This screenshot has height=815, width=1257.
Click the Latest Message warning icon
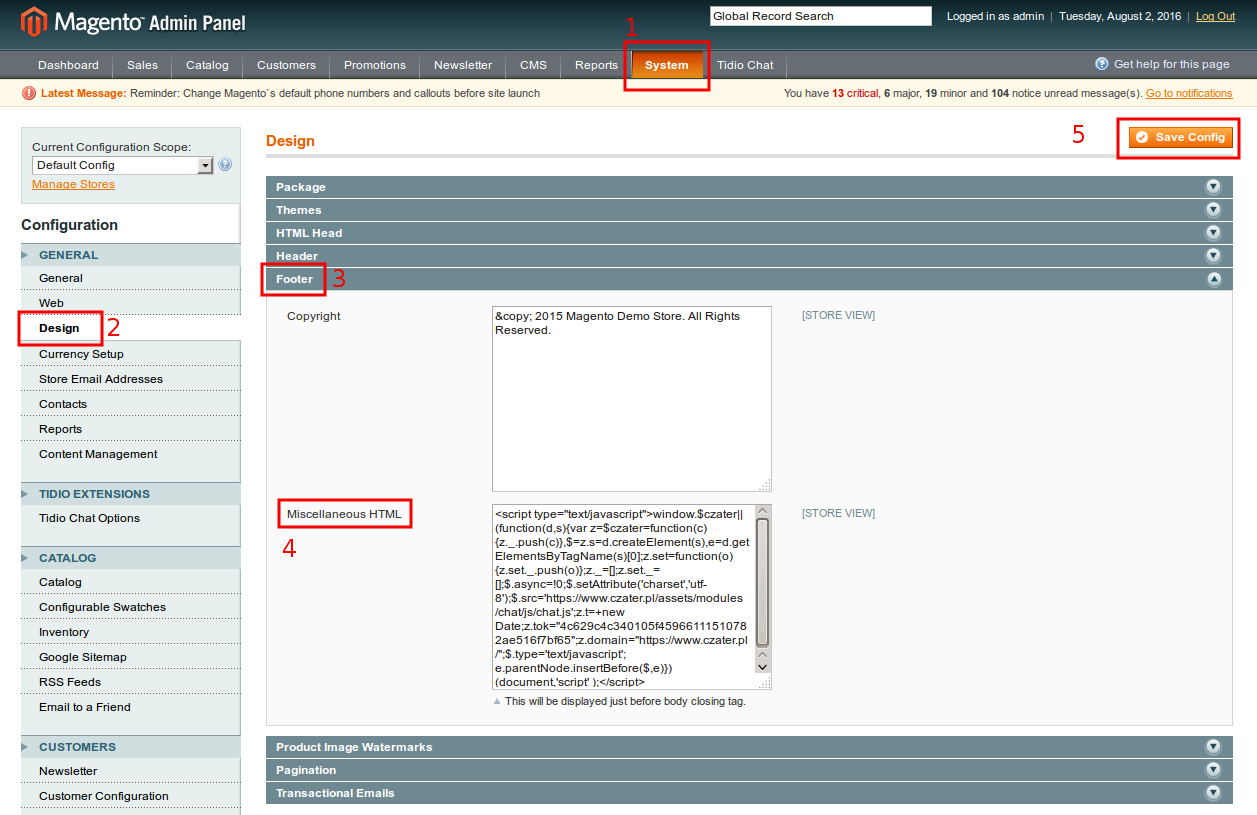[x=29, y=93]
